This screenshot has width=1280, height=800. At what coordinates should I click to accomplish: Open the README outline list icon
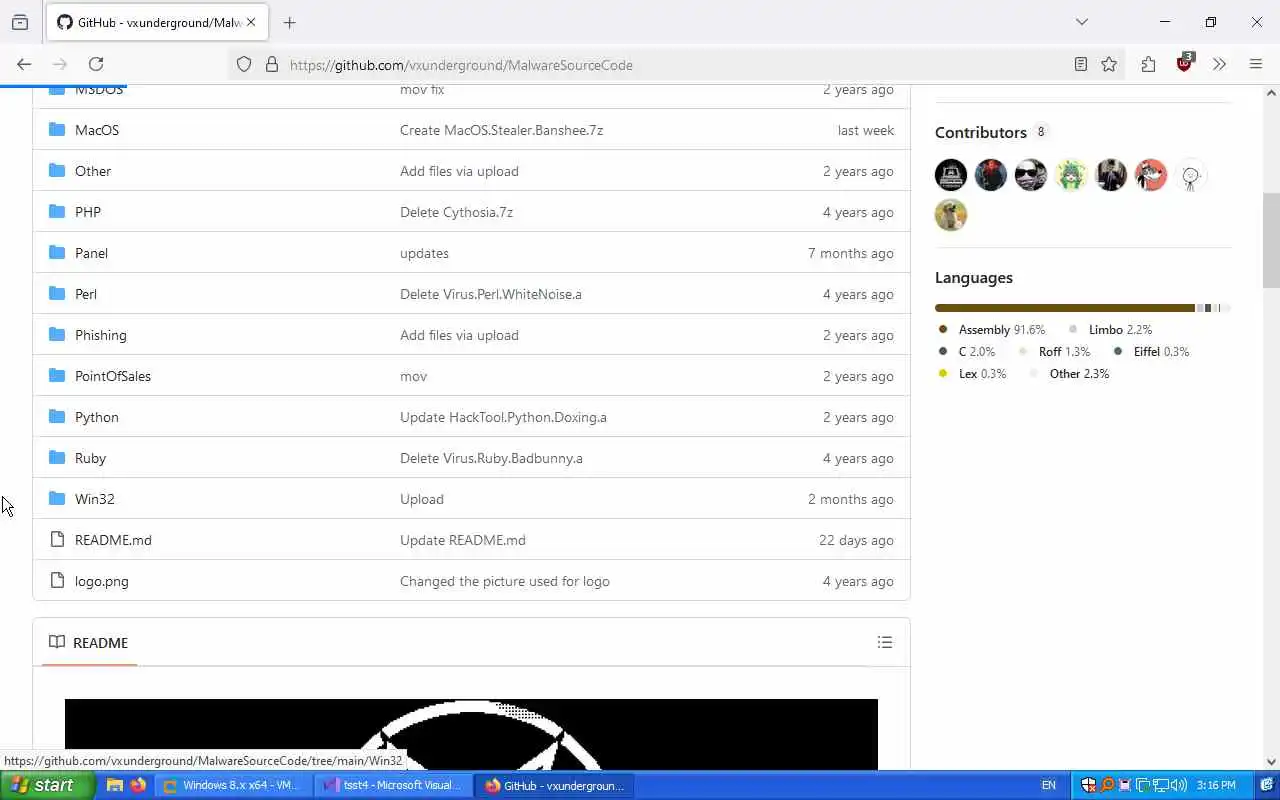pyautogui.click(x=885, y=642)
